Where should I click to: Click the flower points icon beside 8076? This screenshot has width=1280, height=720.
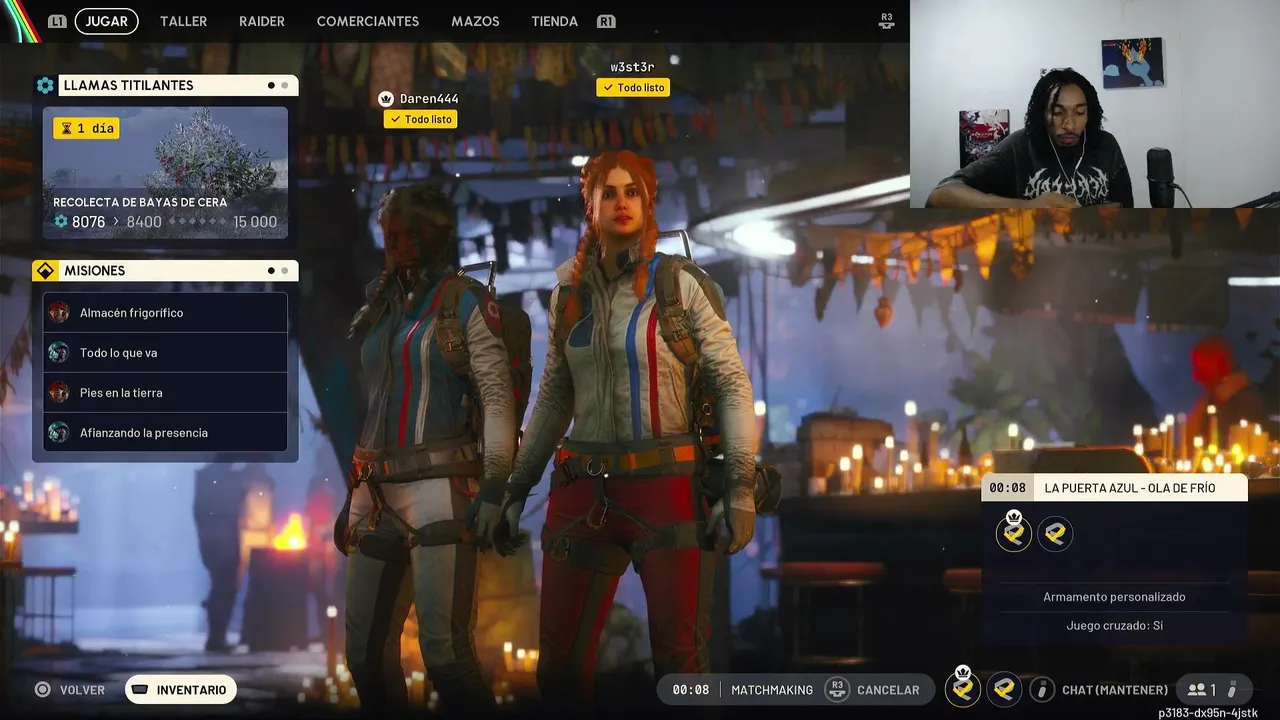click(61, 222)
